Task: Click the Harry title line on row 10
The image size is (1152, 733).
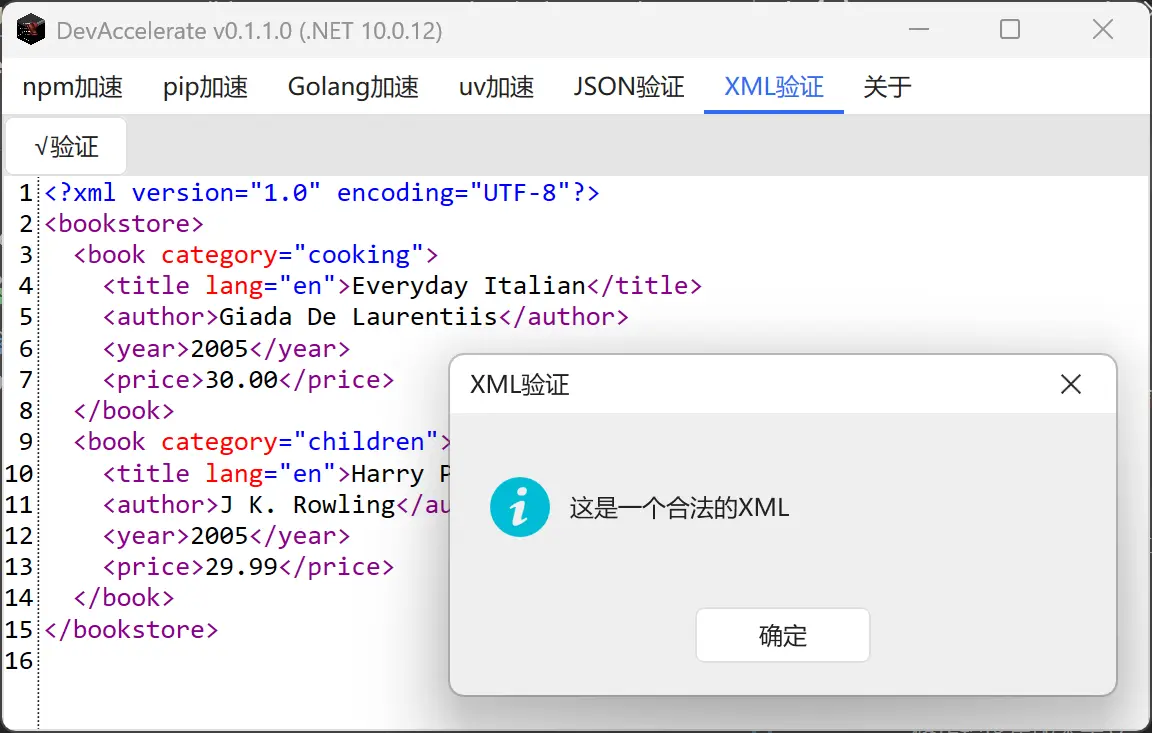Action: (276, 474)
